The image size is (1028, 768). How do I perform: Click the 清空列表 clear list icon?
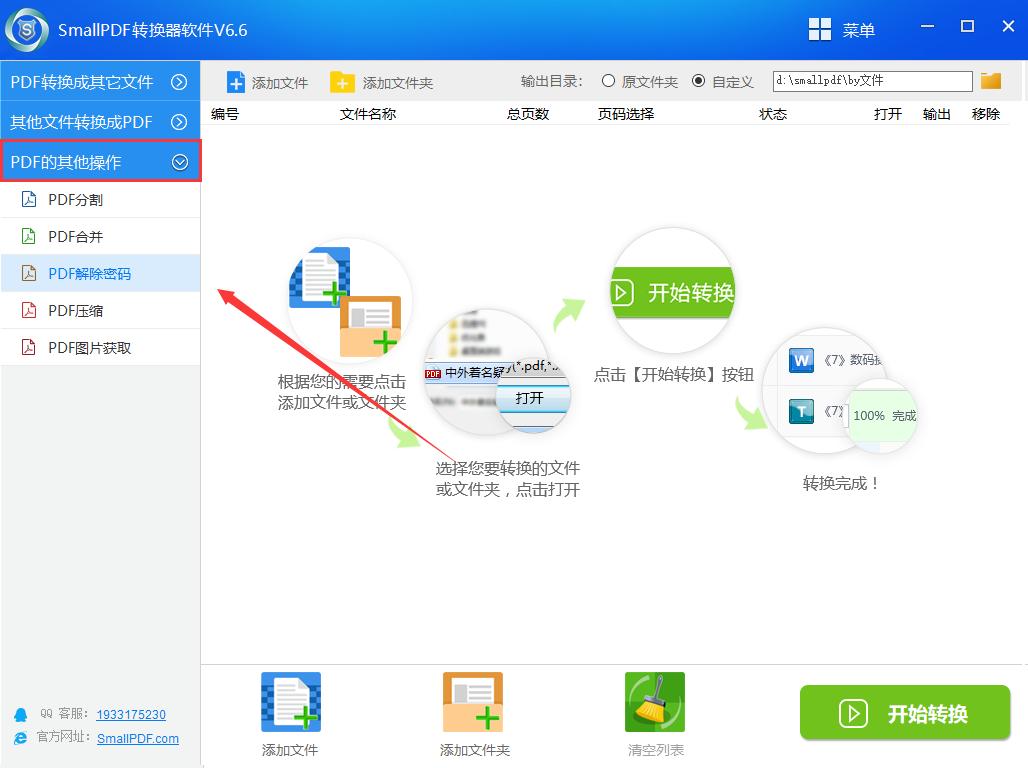point(654,702)
